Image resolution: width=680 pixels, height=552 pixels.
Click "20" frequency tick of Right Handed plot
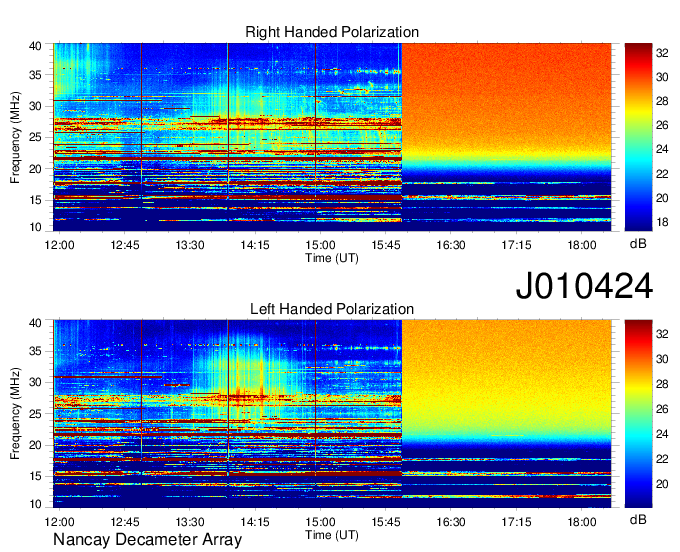36,169
